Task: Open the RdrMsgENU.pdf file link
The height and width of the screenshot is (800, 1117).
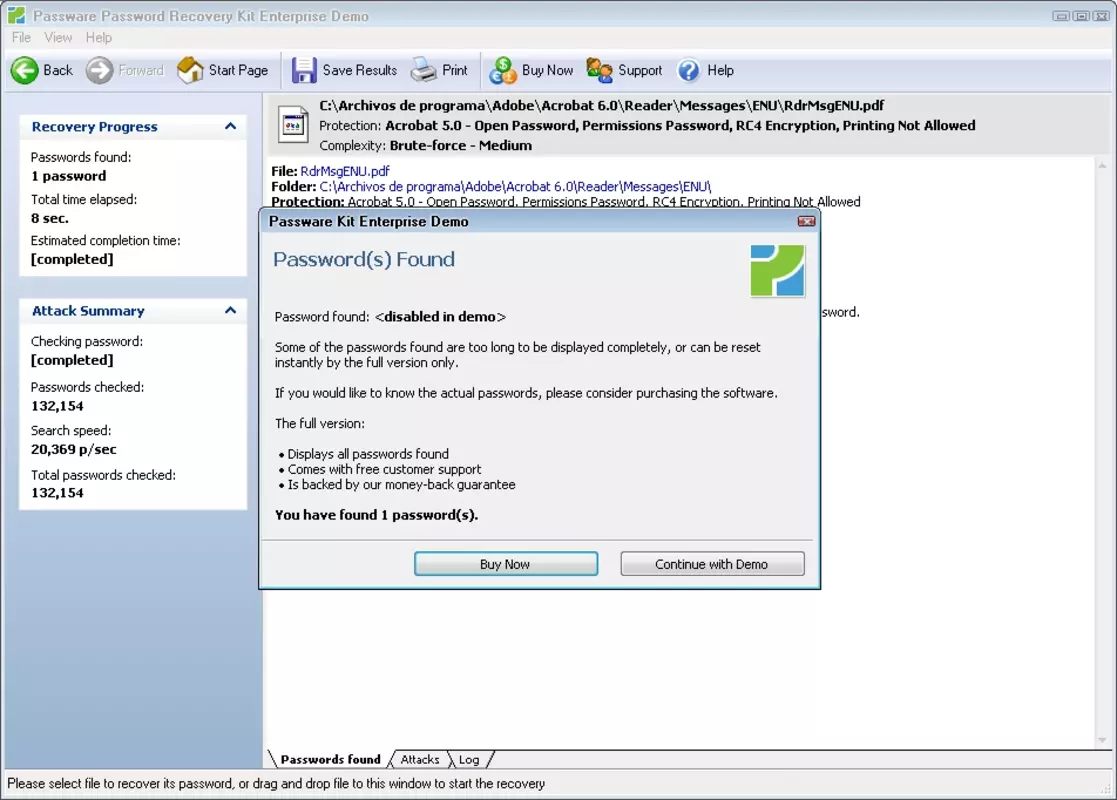Action: click(x=345, y=171)
